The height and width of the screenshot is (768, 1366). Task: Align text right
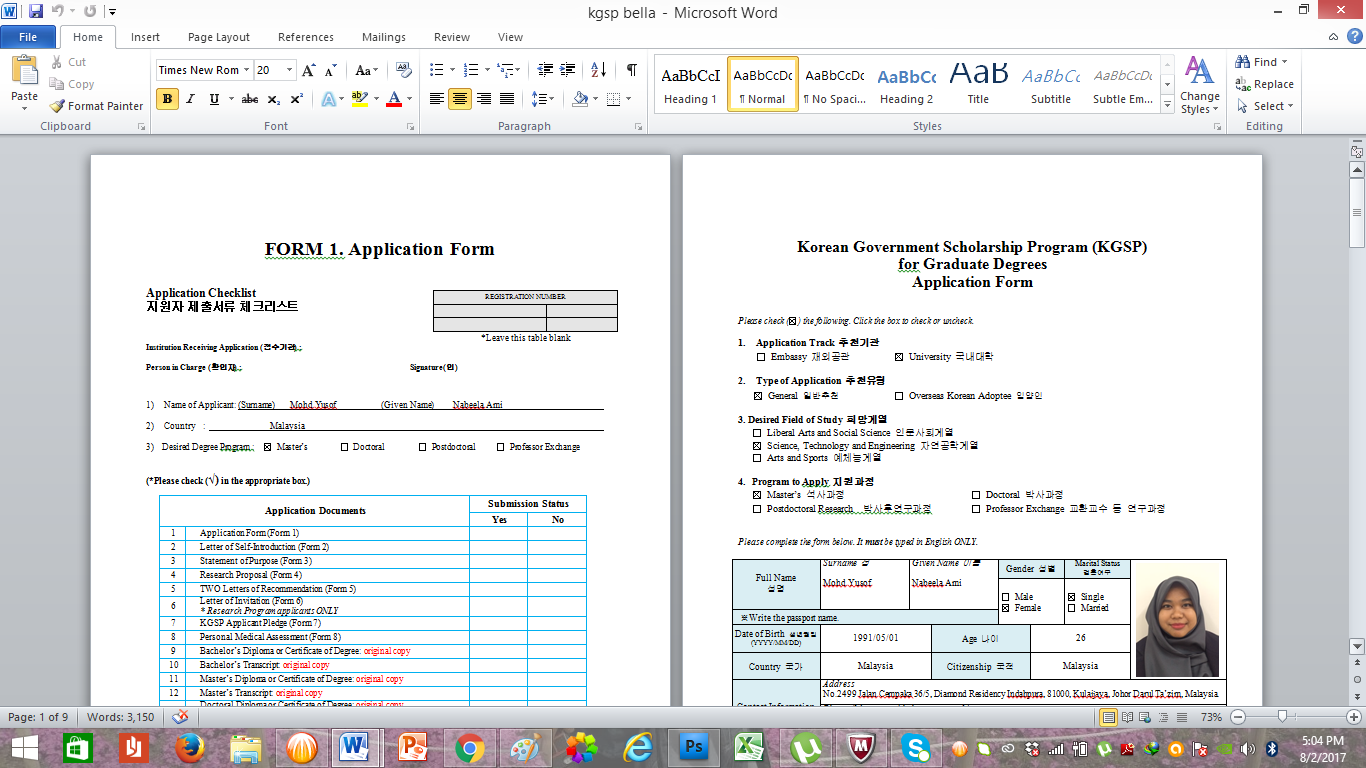coord(484,99)
